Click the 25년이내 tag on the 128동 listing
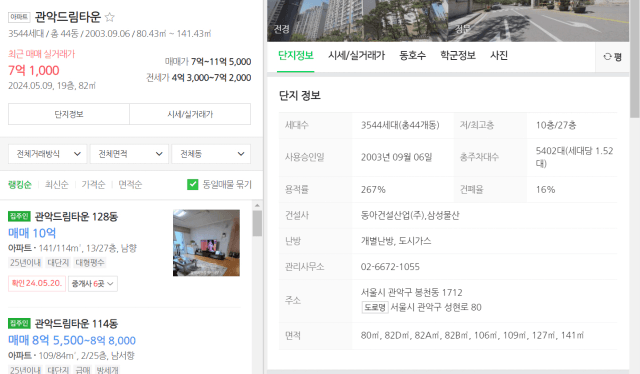Viewport: 640px width, 374px height. [x=25, y=263]
